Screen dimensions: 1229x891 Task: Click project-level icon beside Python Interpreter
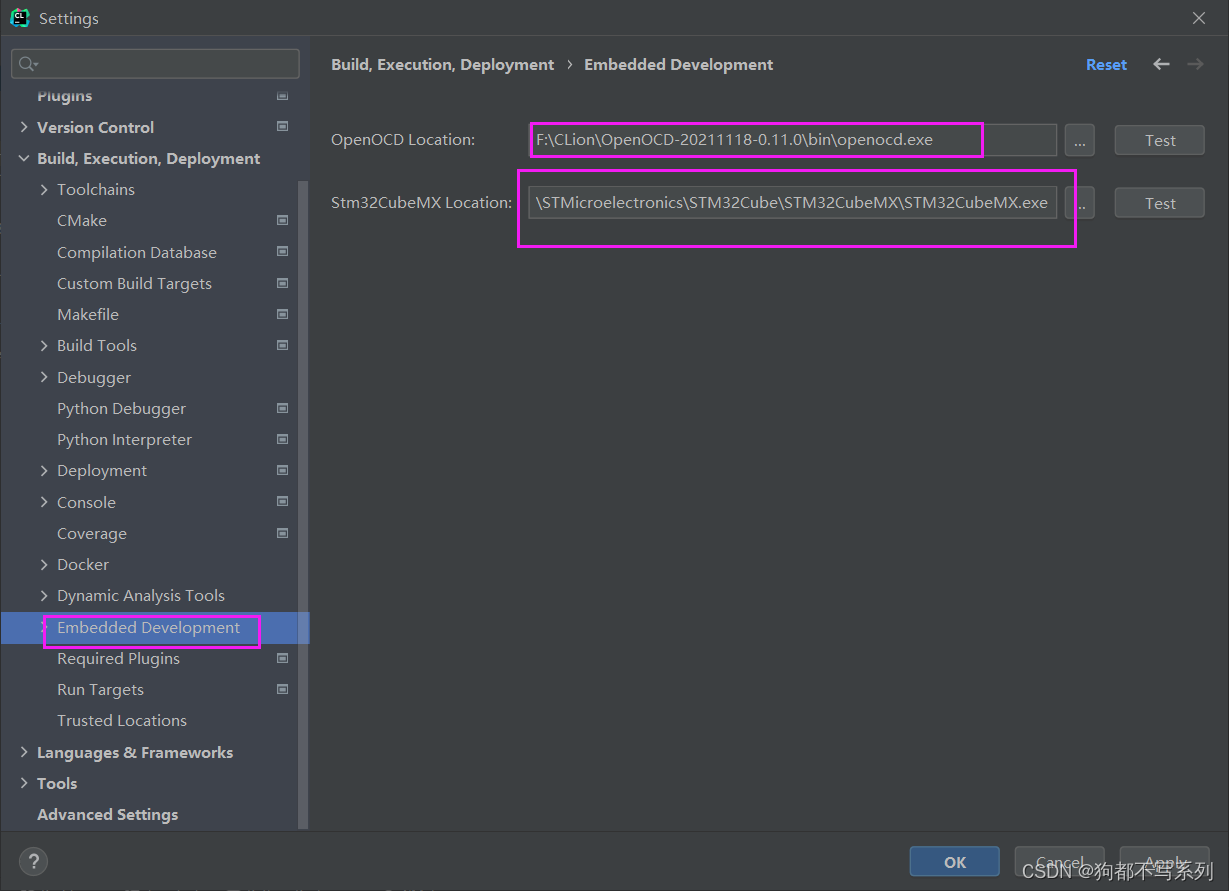(282, 439)
